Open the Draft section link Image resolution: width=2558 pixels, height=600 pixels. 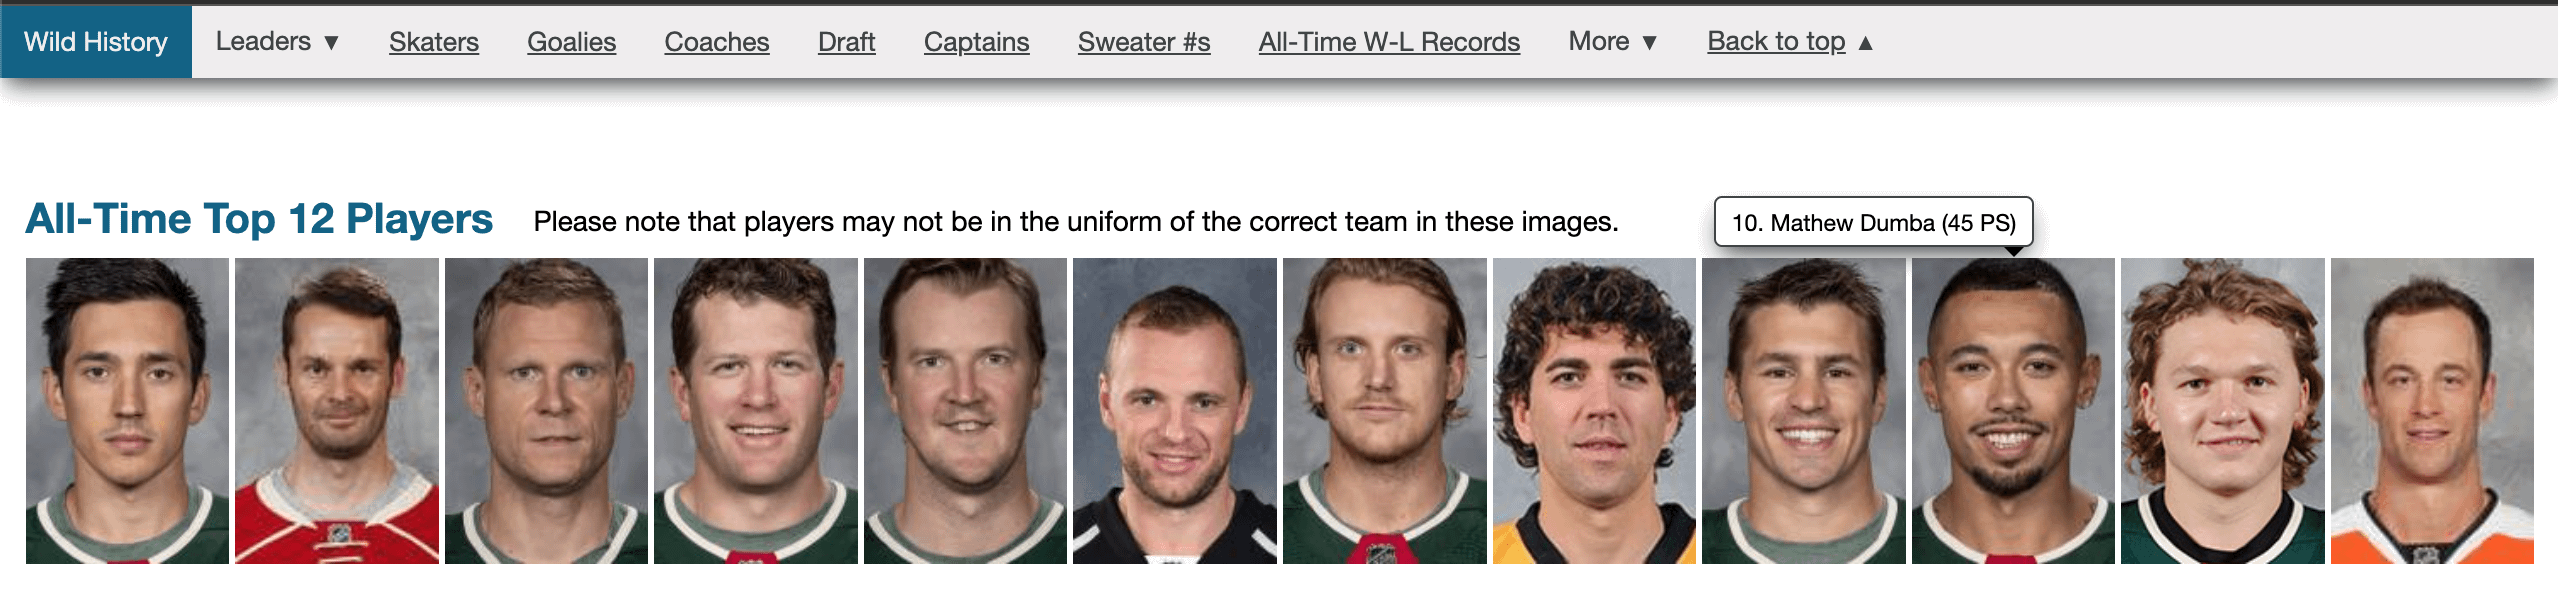point(846,42)
